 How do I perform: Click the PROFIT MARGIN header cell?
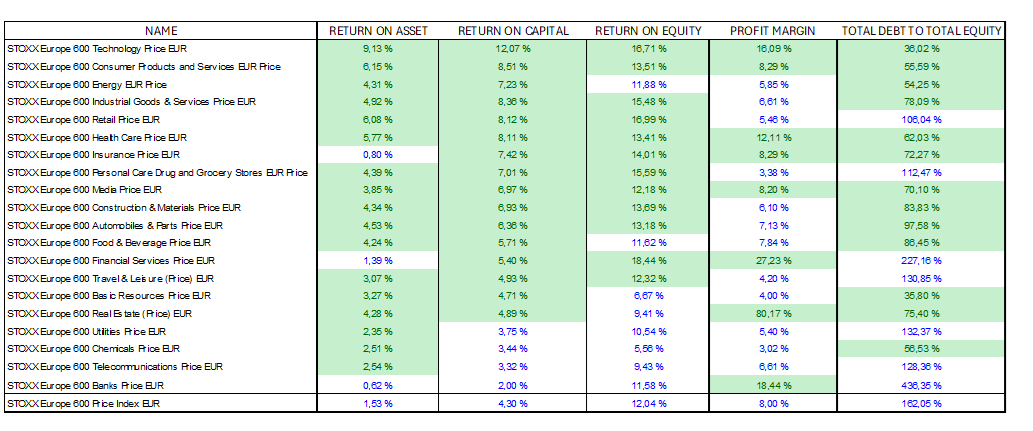pyautogui.click(x=772, y=31)
